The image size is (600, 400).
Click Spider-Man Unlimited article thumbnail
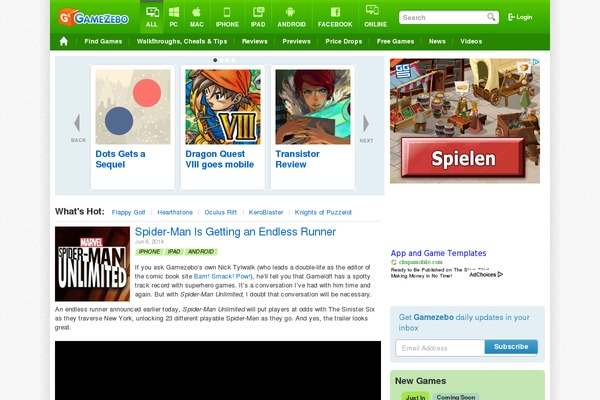(92, 264)
